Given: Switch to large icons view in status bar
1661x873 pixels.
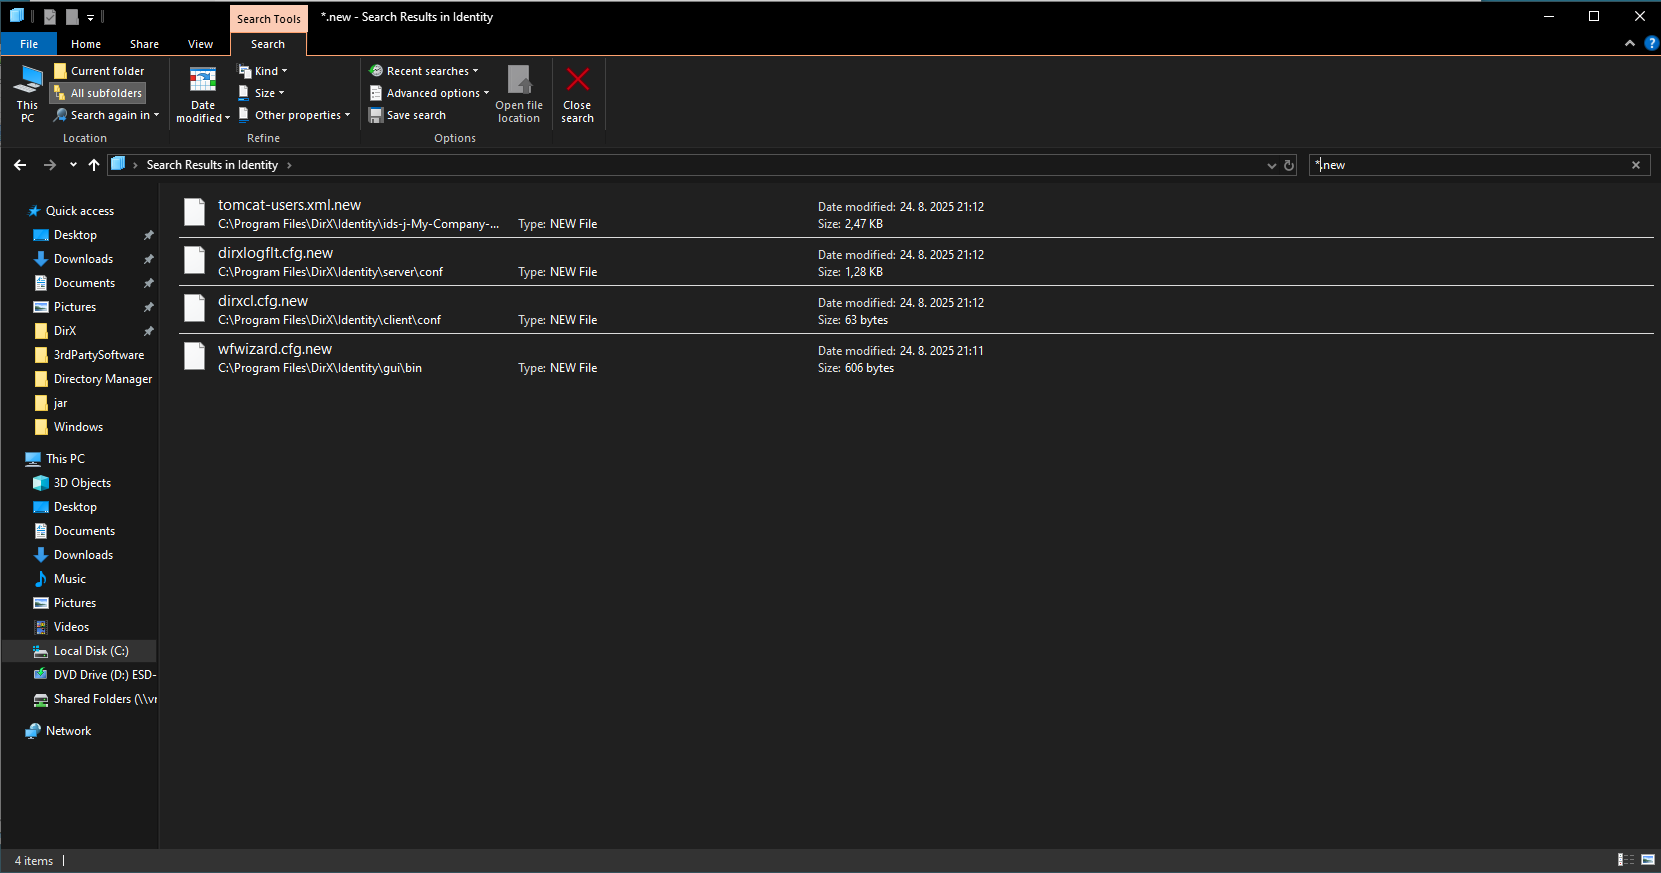Looking at the screenshot, I should [x=1648, y=860].
